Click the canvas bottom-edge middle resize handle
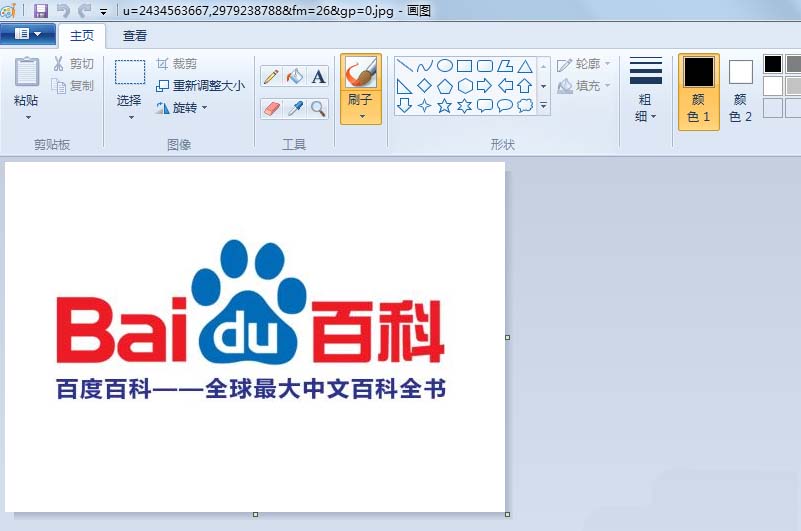 coord(255,514)
